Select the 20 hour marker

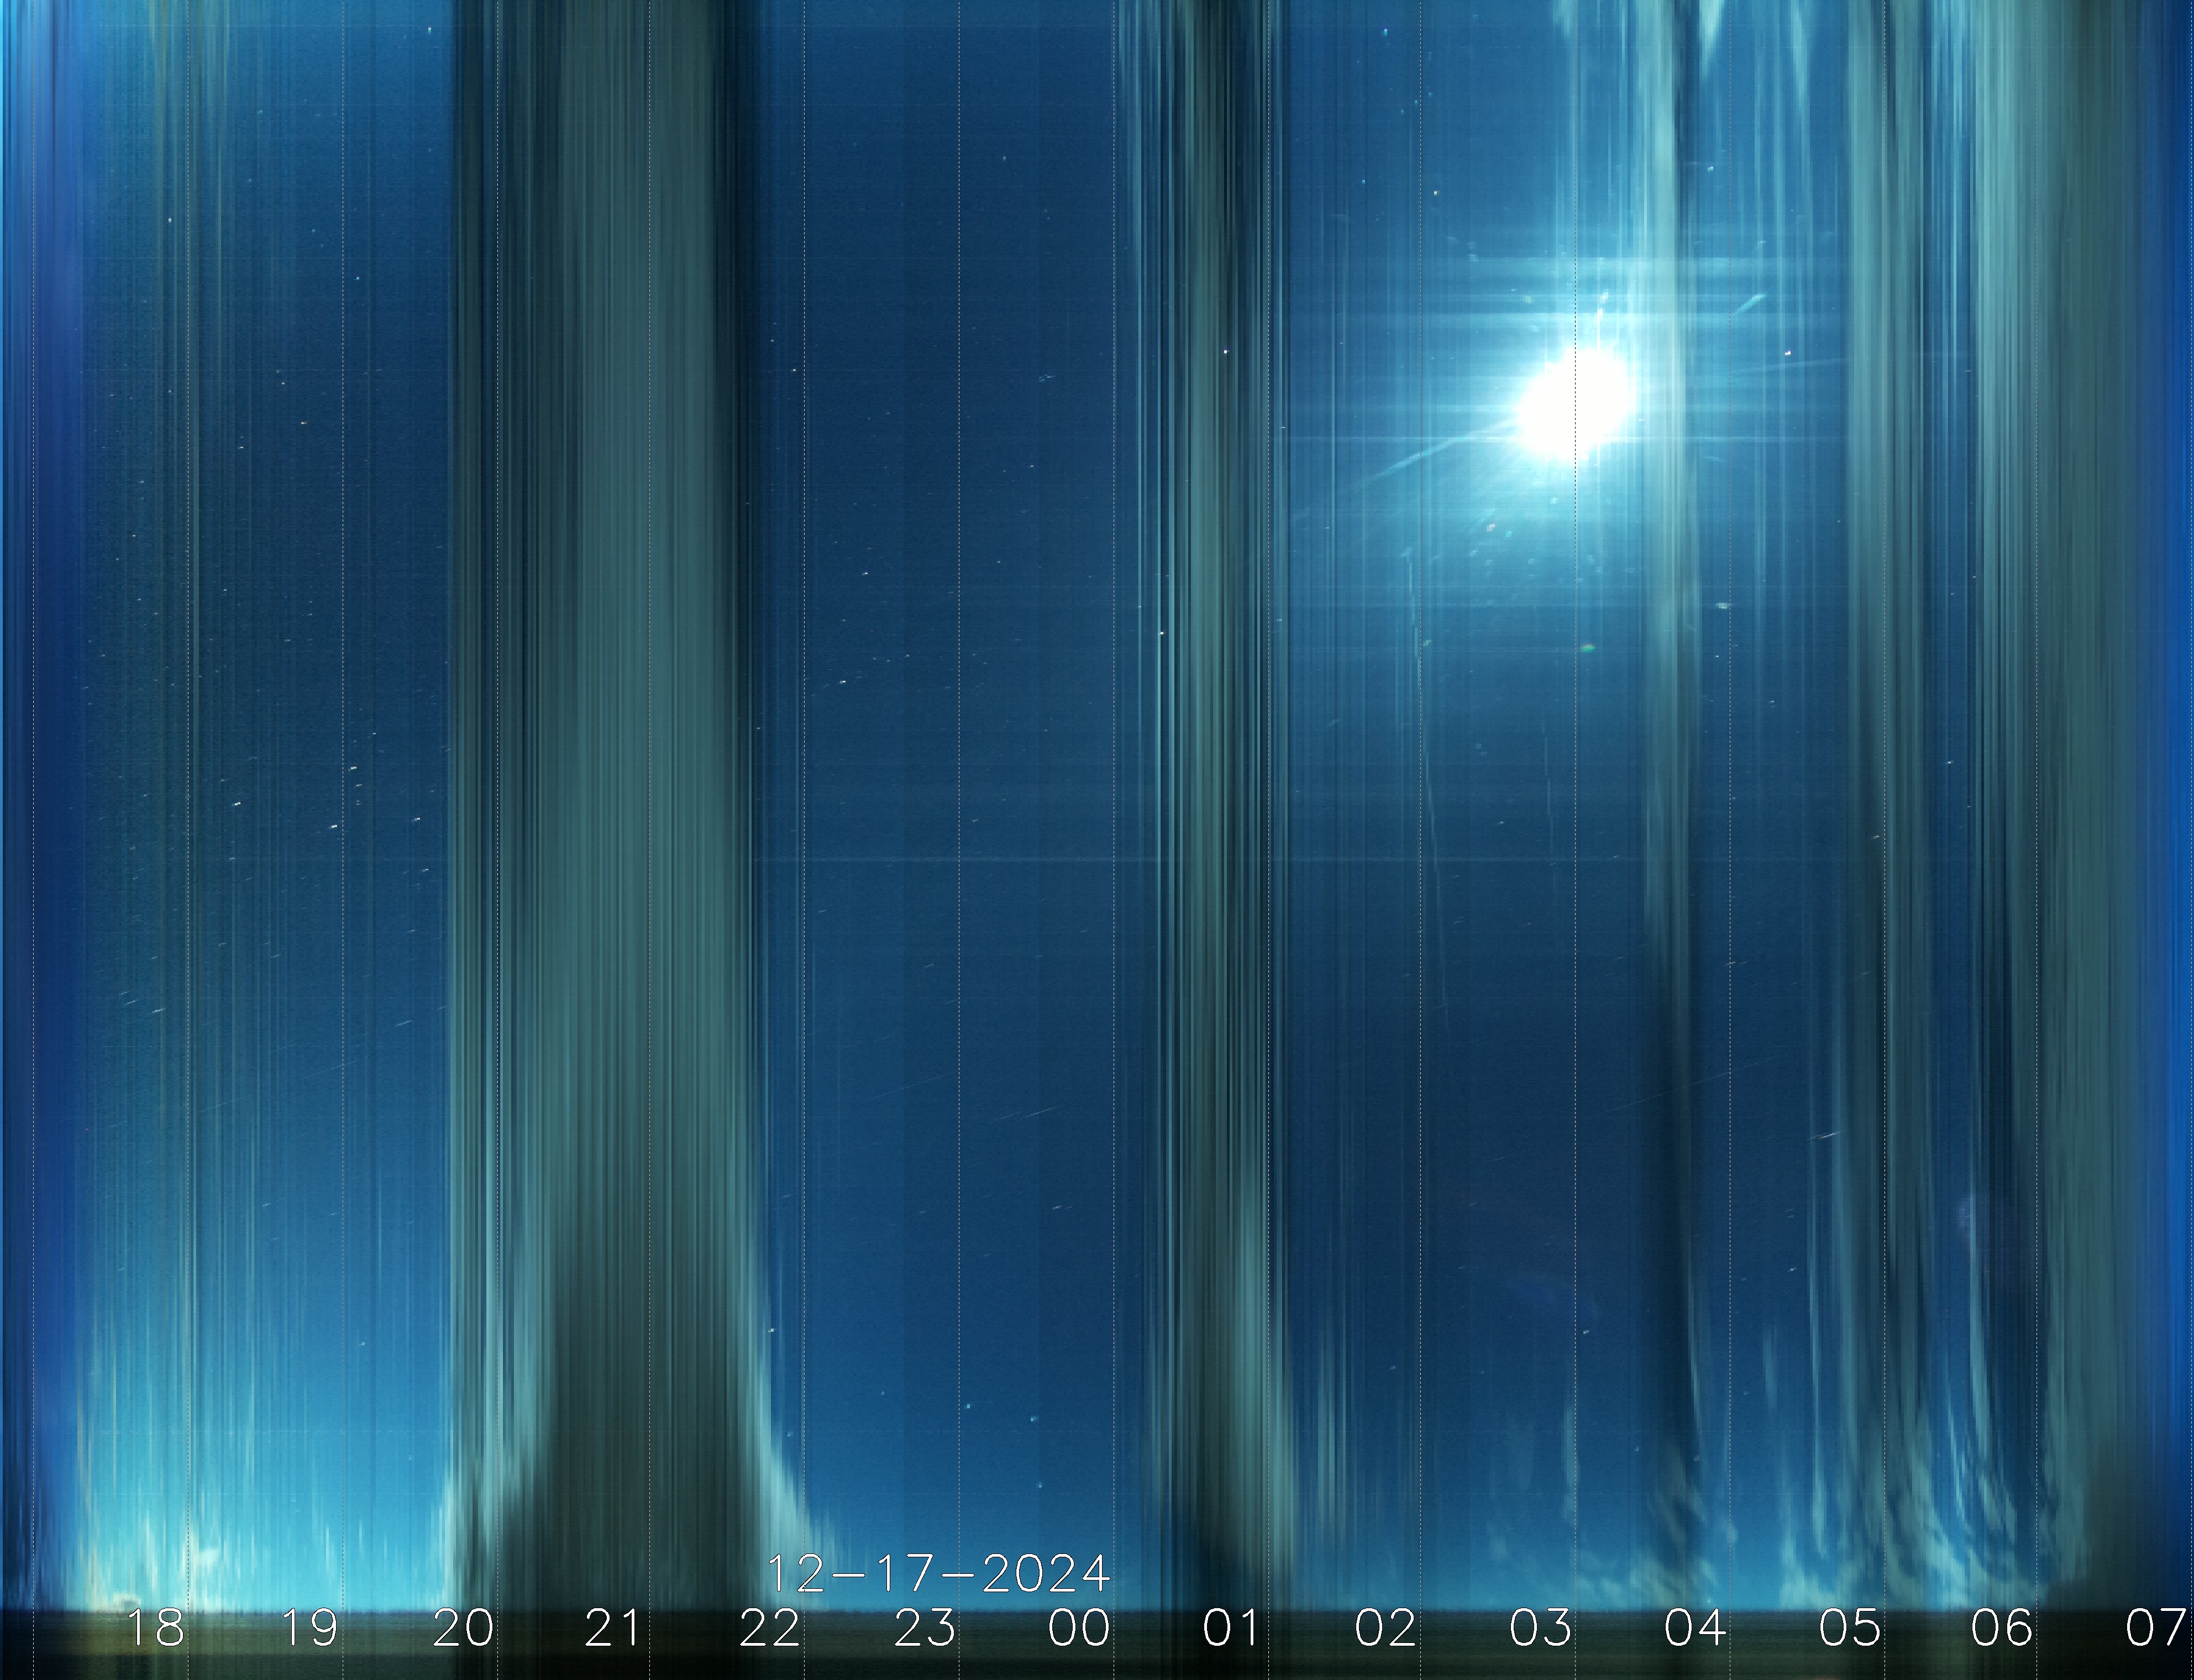[463, 1628]
